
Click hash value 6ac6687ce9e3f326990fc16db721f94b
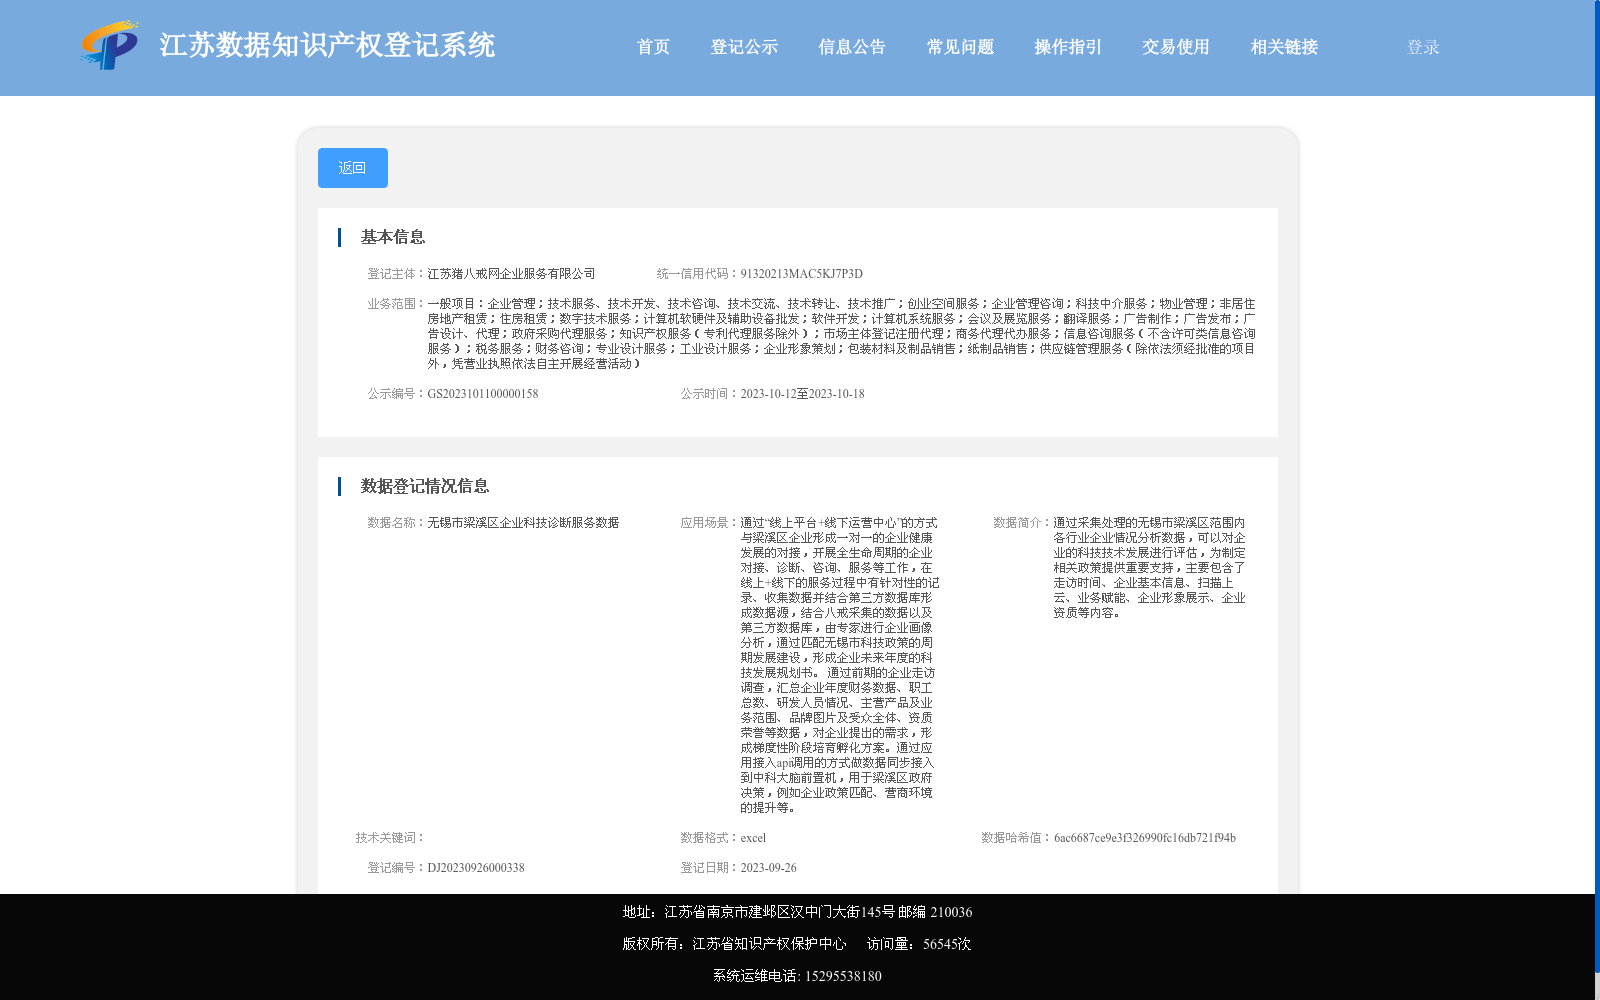coord(1145,838)
